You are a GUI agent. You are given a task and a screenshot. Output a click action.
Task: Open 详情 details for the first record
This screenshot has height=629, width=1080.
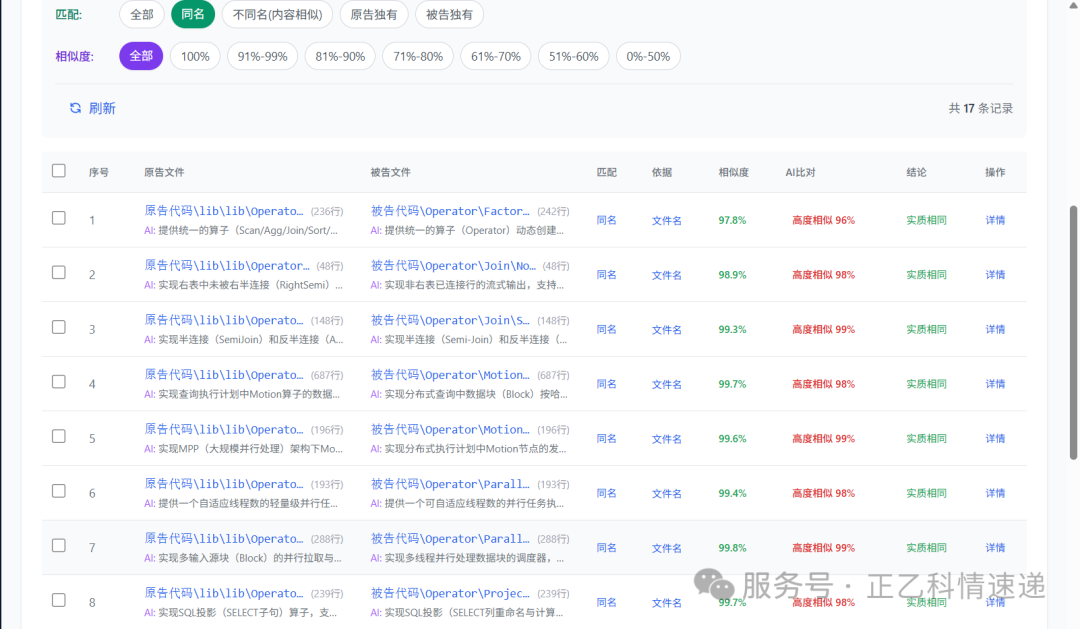[995, 219]
